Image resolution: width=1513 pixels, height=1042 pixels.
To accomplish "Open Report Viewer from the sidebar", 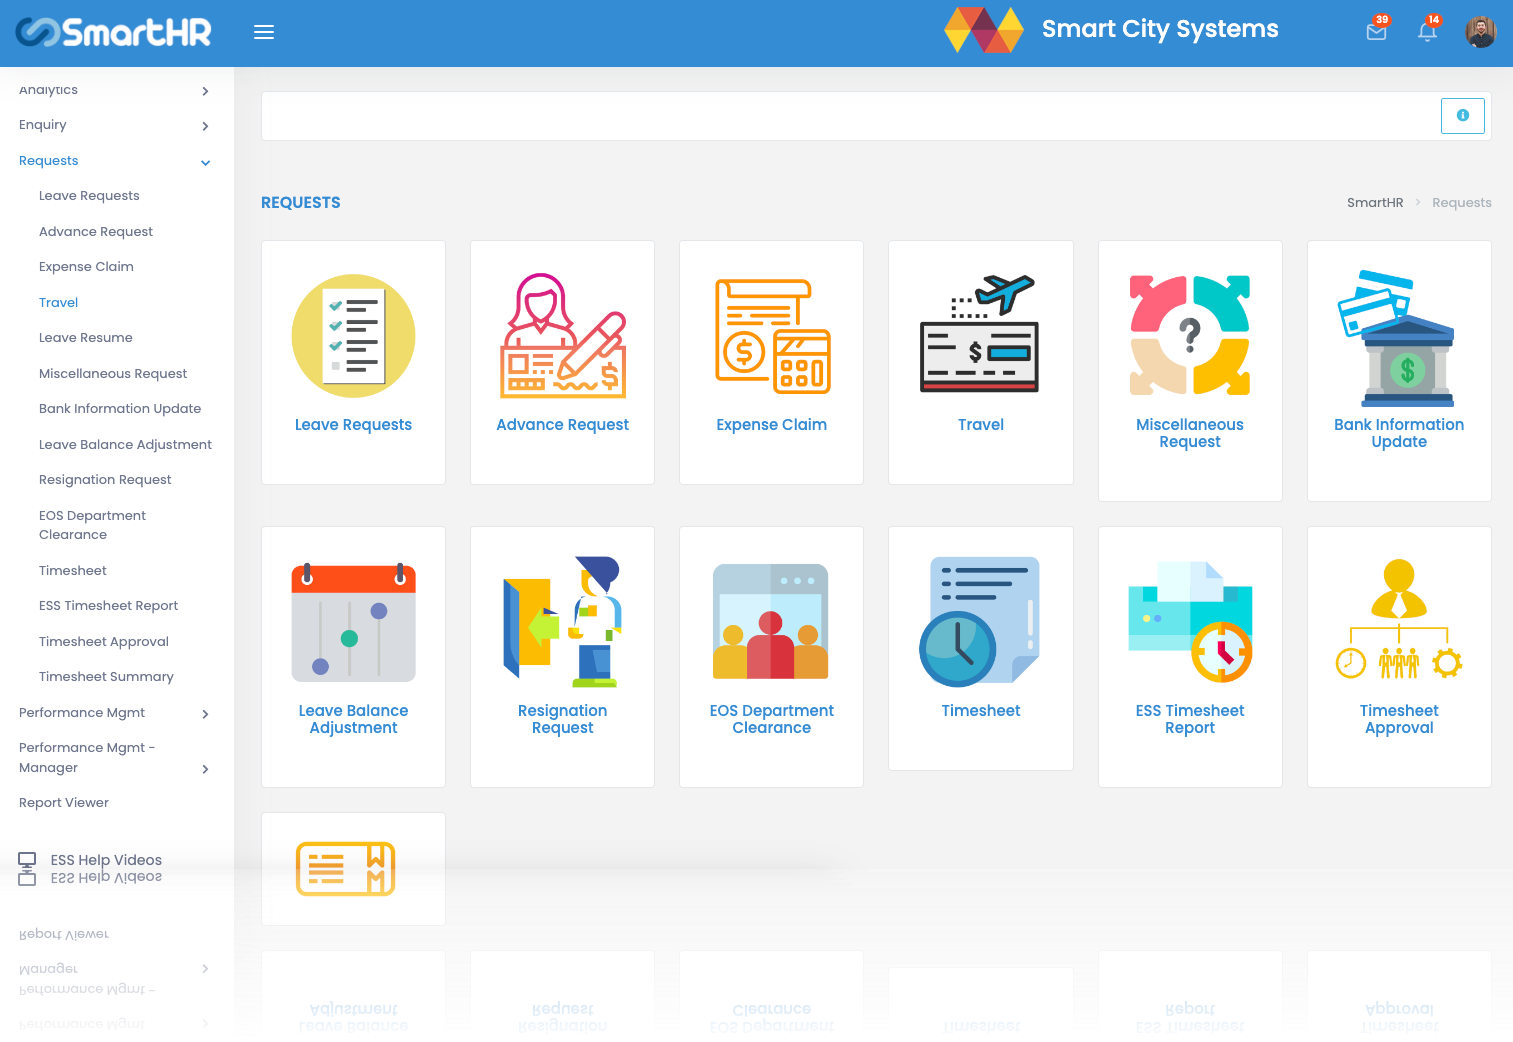I will tap(63, 802).
